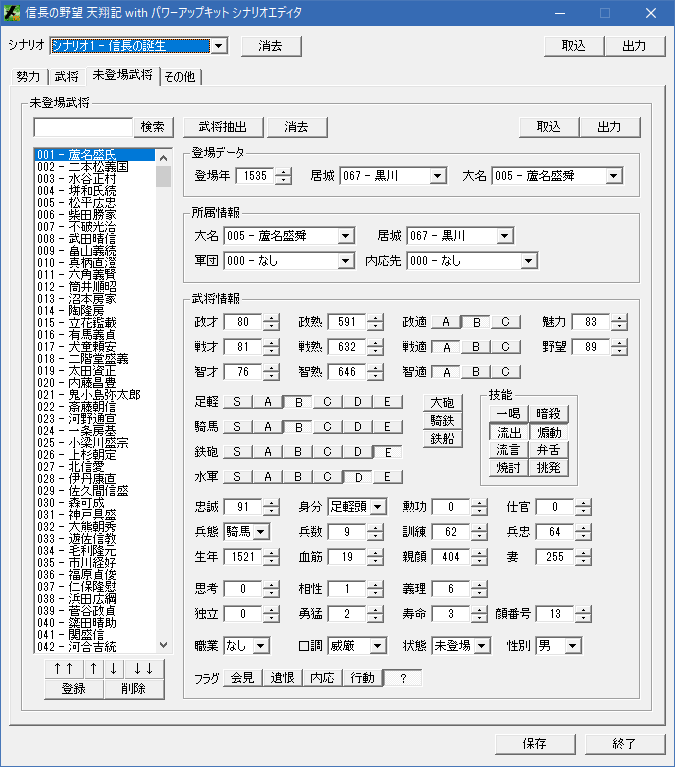The width and height of the screenshot is (675, 767).
Task: Click the move-to-bottom double down arrow
Action: click(143, 669)
